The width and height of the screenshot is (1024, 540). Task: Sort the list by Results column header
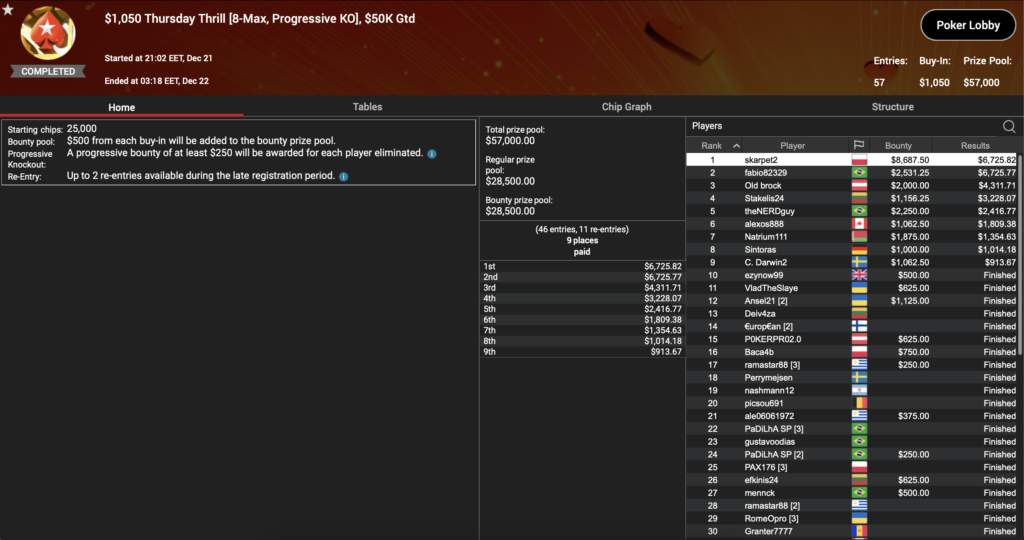click(x=975, y=146)
